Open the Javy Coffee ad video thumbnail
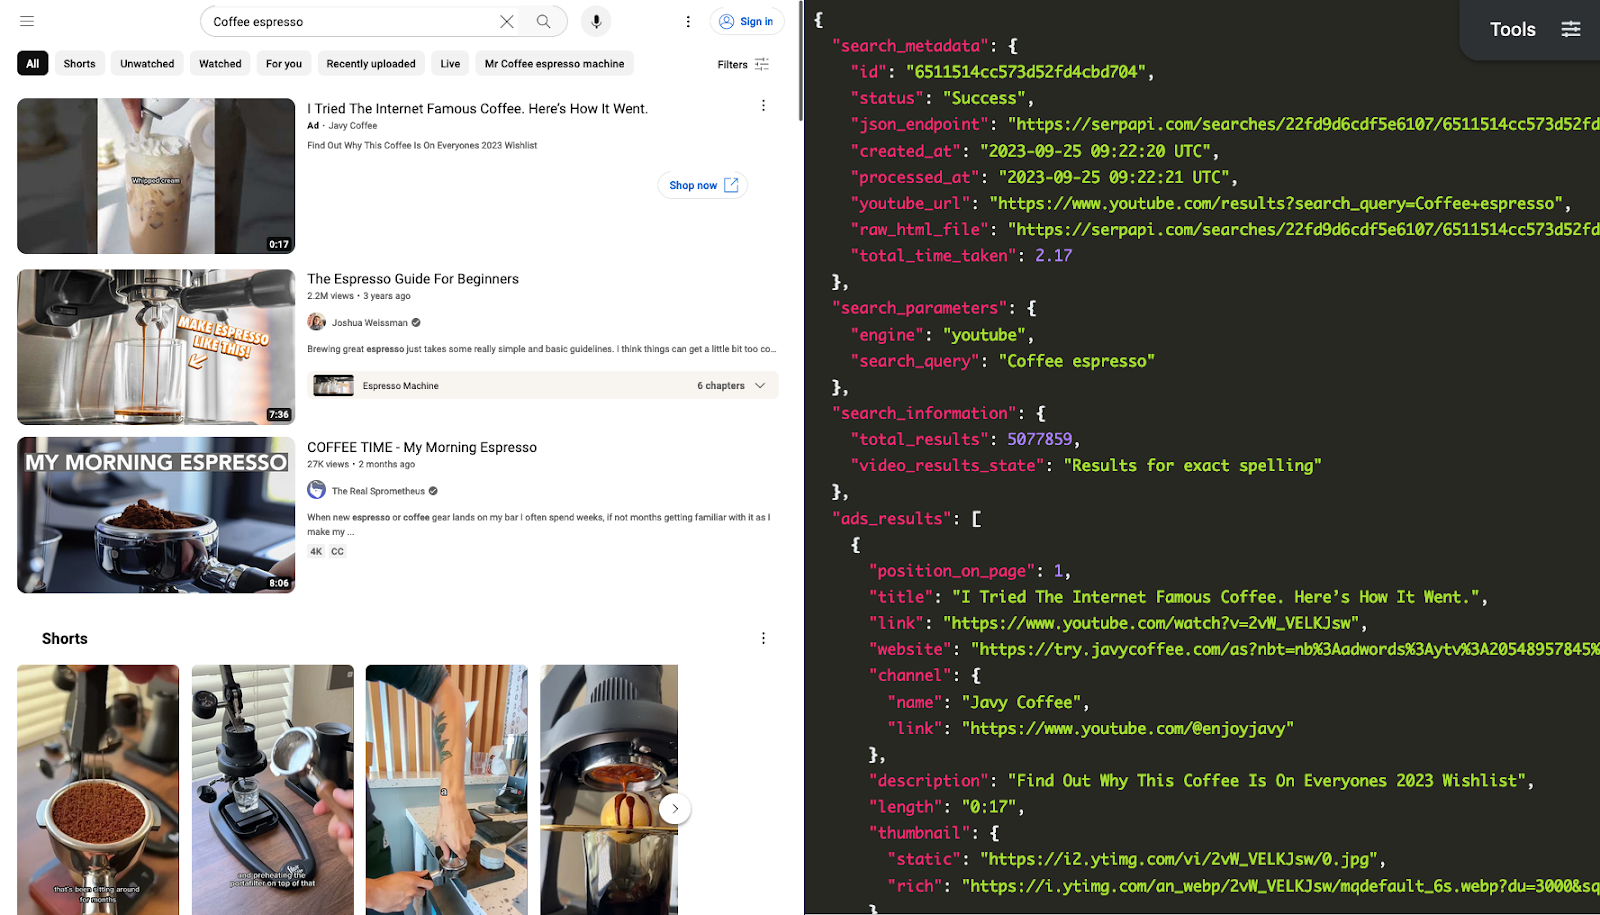This screenshot has width=1600, height=915. pyautogui.click(x=156, y=176)
